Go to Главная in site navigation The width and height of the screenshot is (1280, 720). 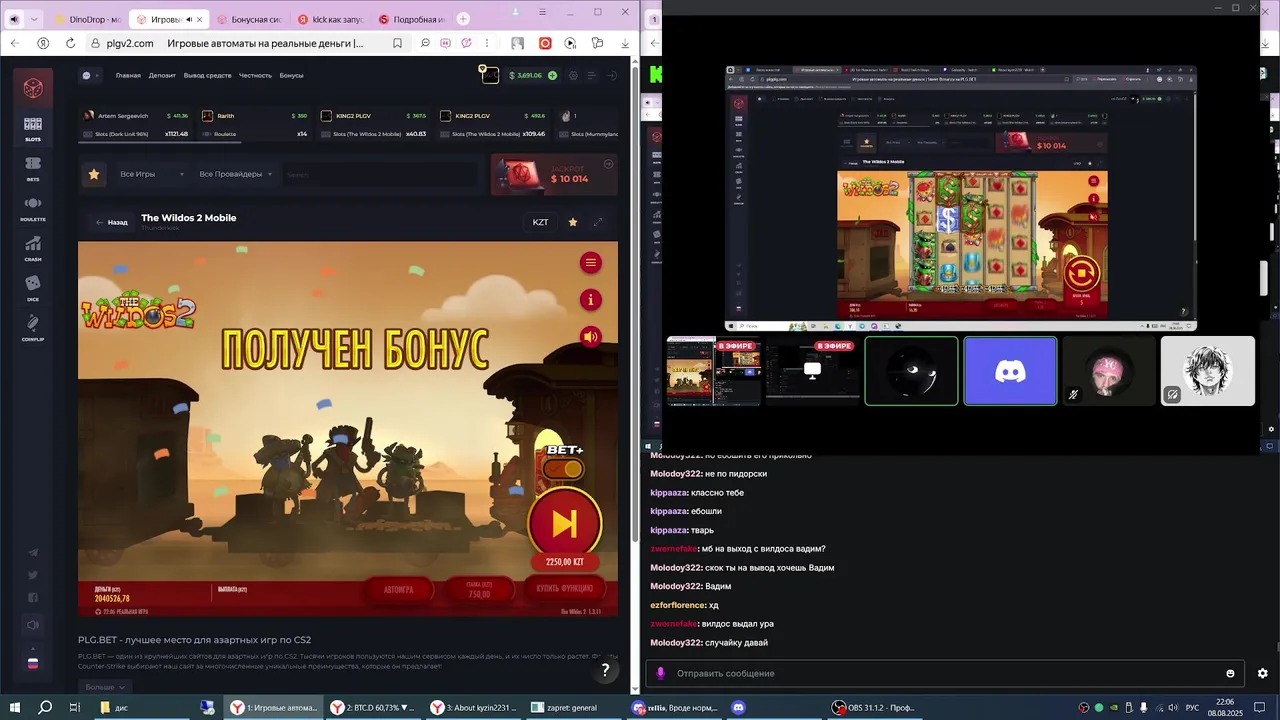coord(128,75)
